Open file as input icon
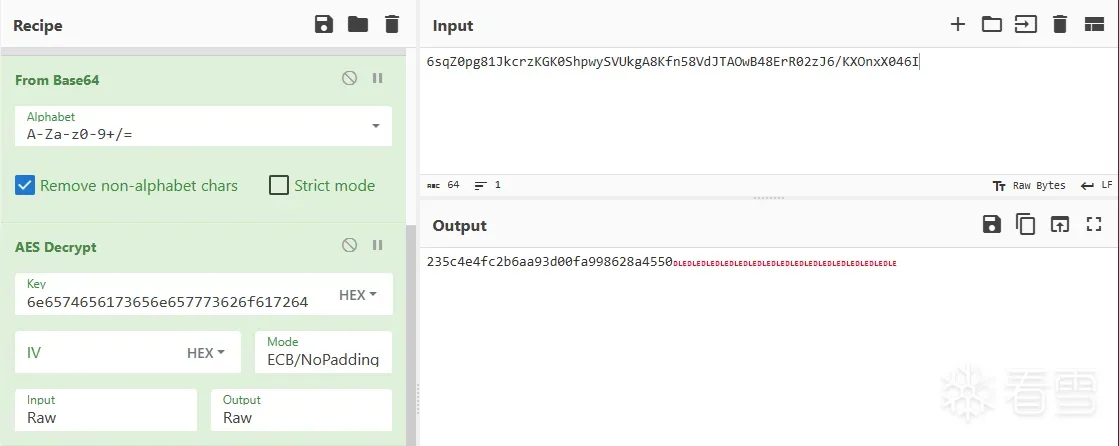The height and width of the screenshot is (446, 1119). tap(1026, 25)
